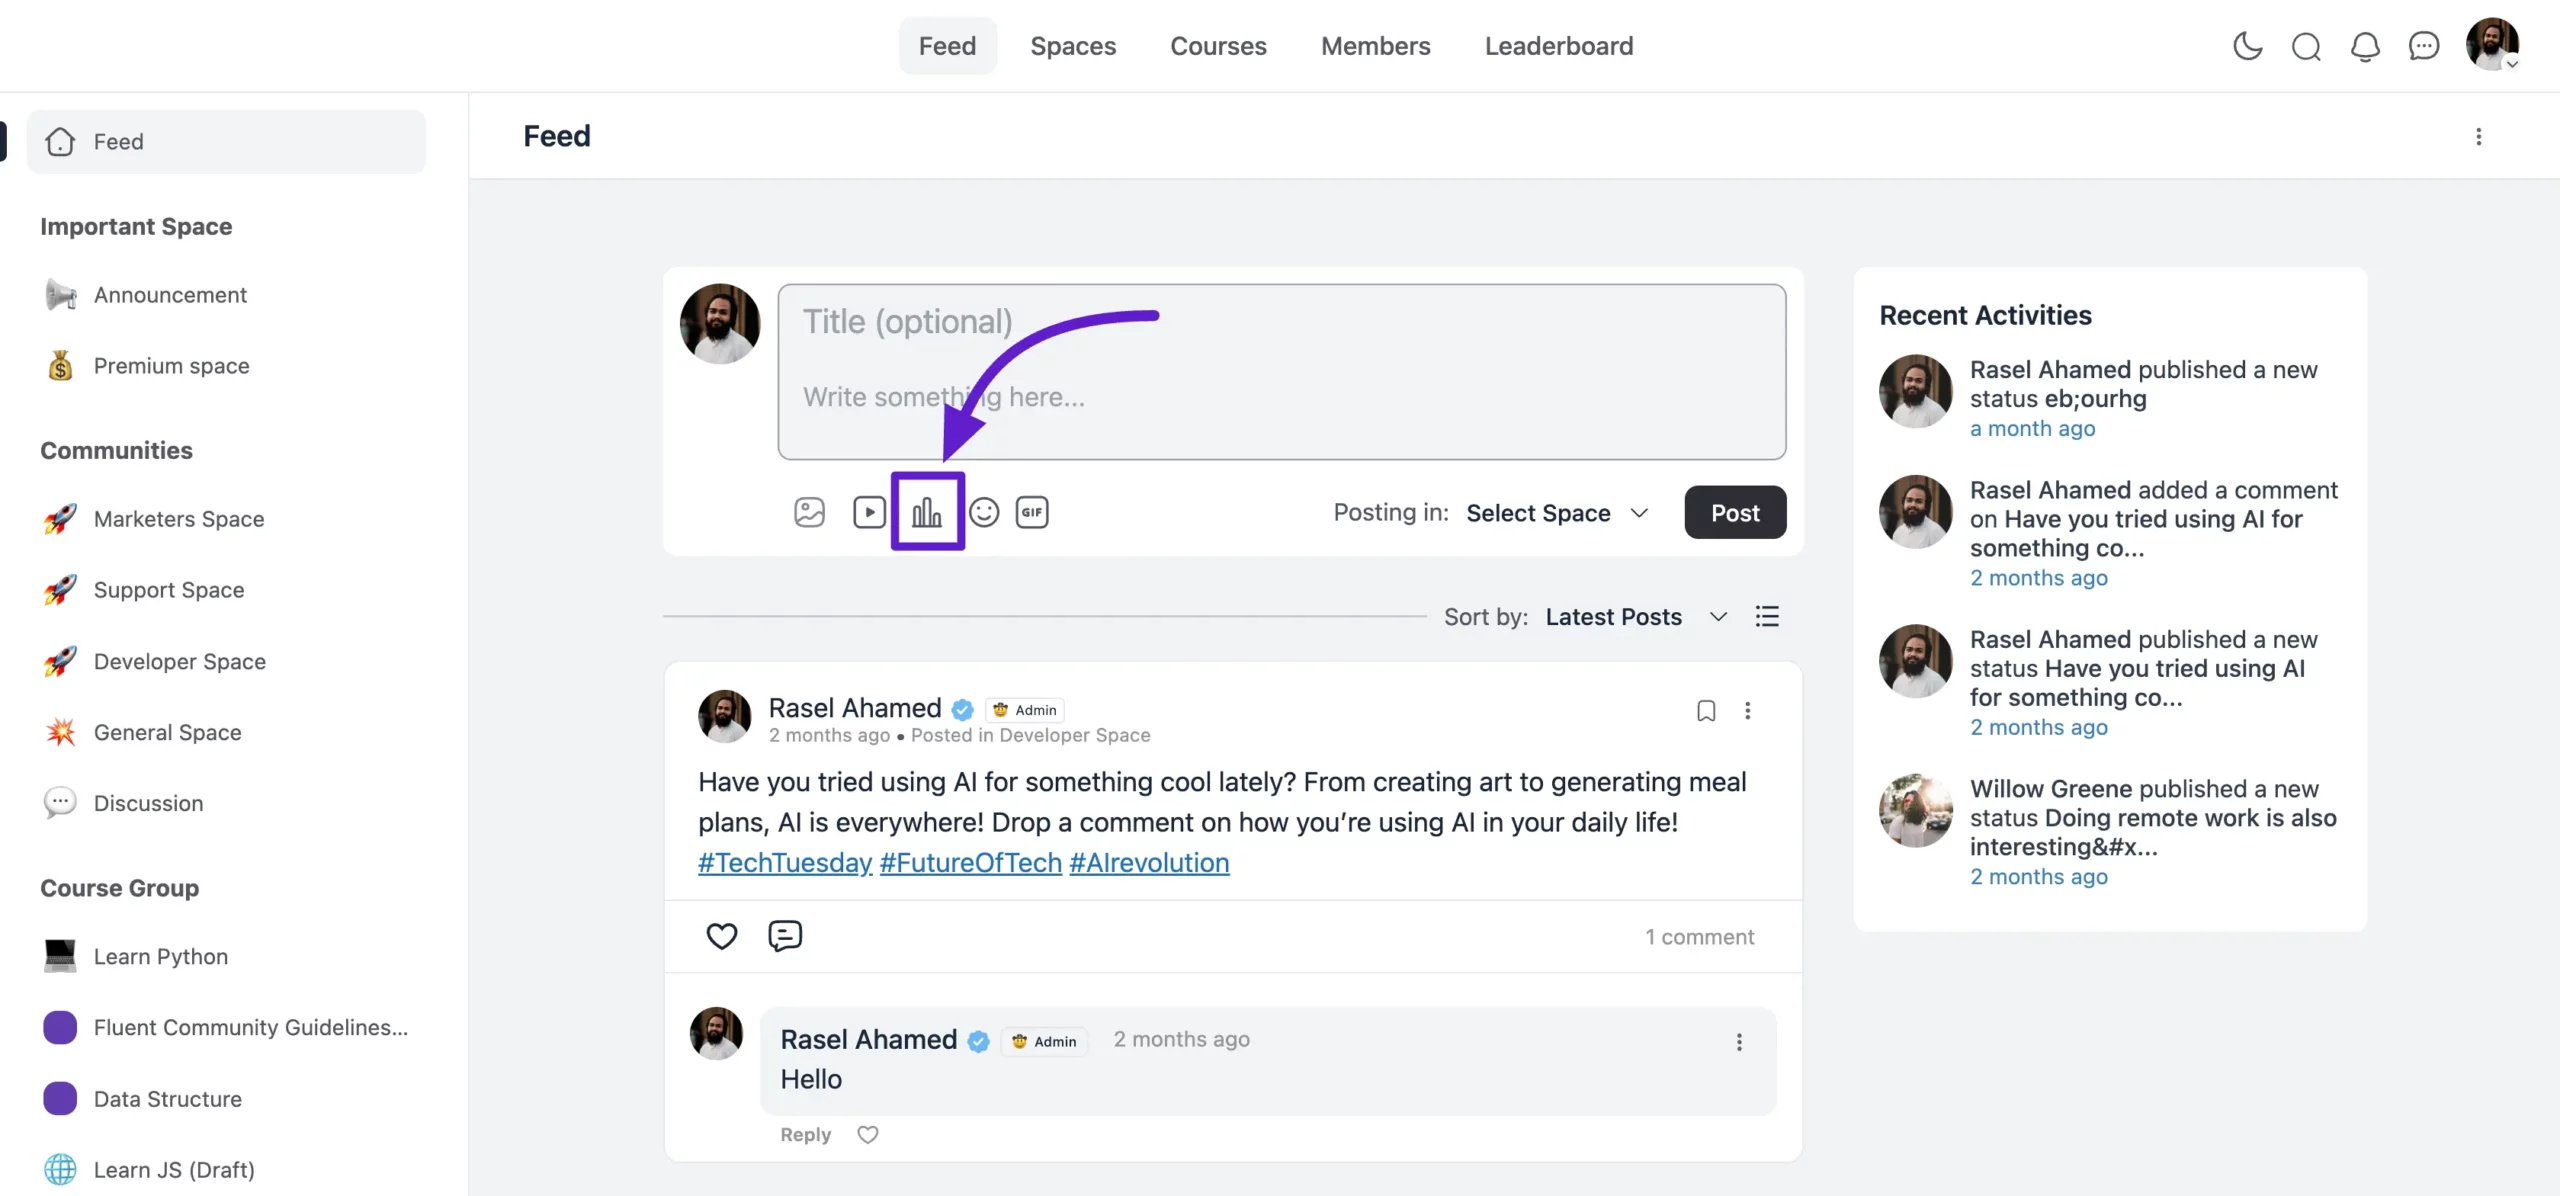Open the notifications bell icon
The image size is (2560, 1196).
point(2365,46)
